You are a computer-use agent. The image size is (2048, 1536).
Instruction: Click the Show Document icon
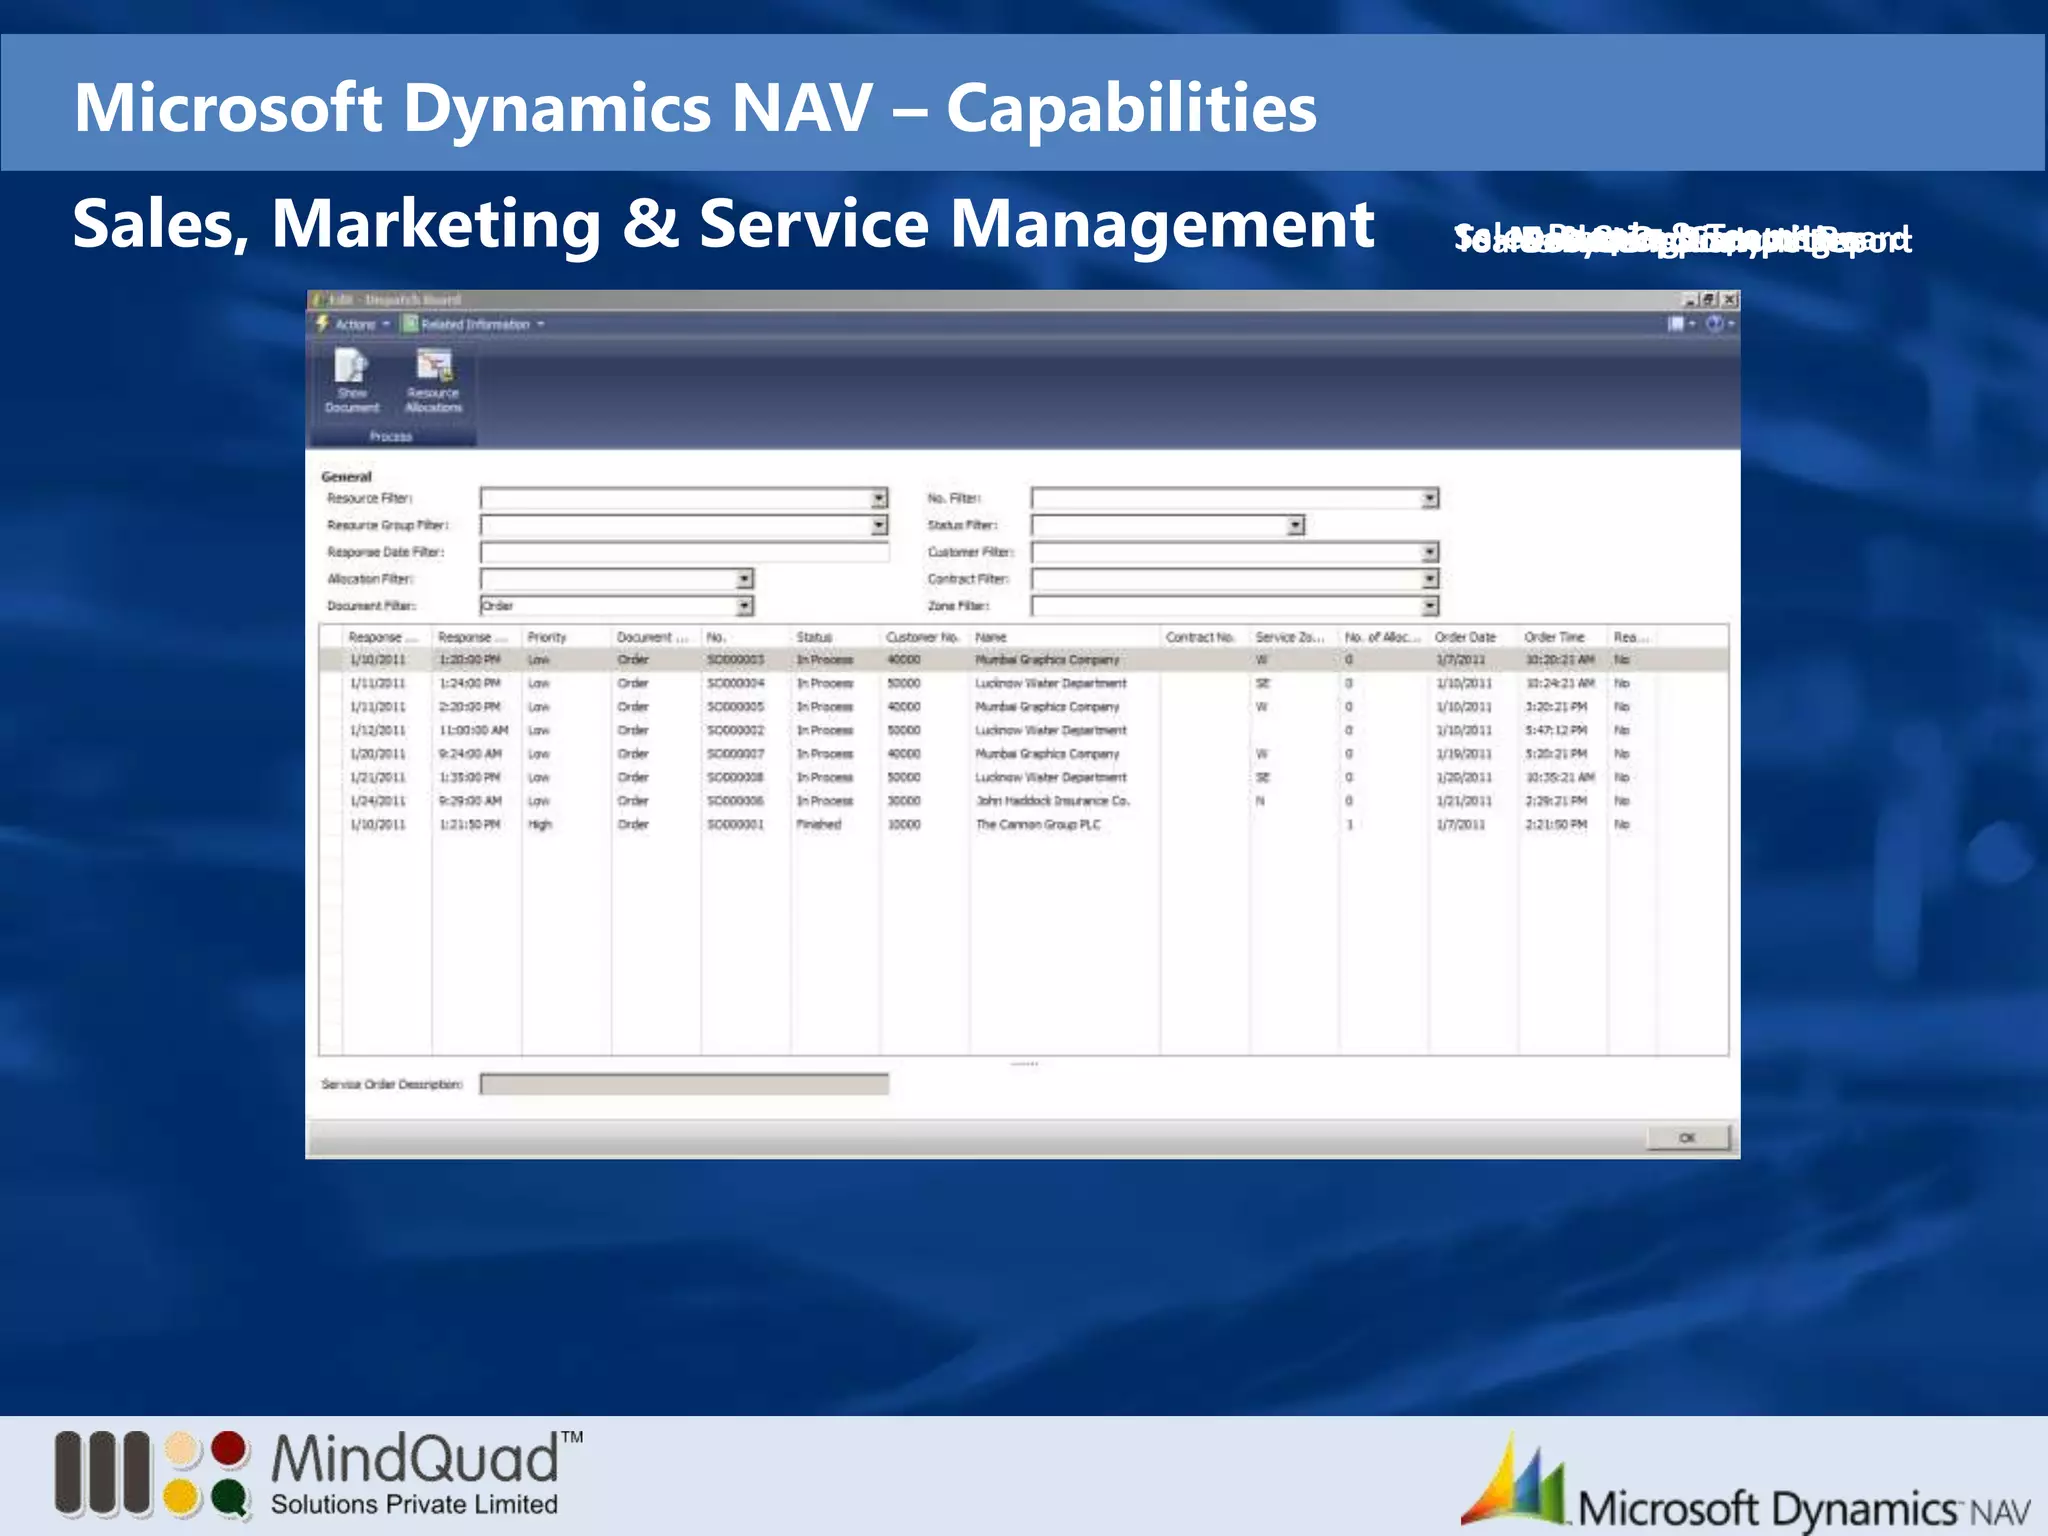[352, 367]
